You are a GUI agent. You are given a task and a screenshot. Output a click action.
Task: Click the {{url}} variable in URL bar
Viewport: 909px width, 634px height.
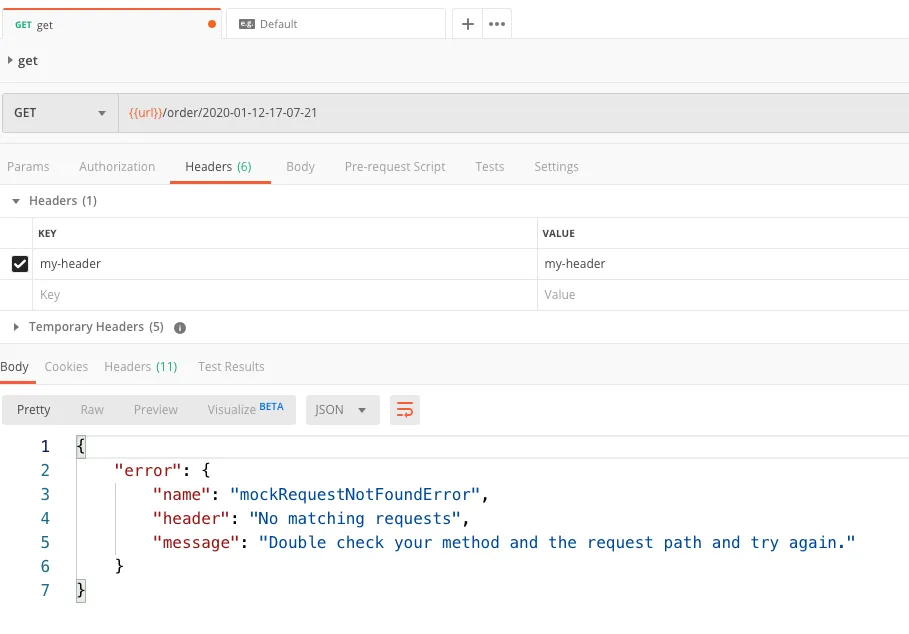point(146,112)
